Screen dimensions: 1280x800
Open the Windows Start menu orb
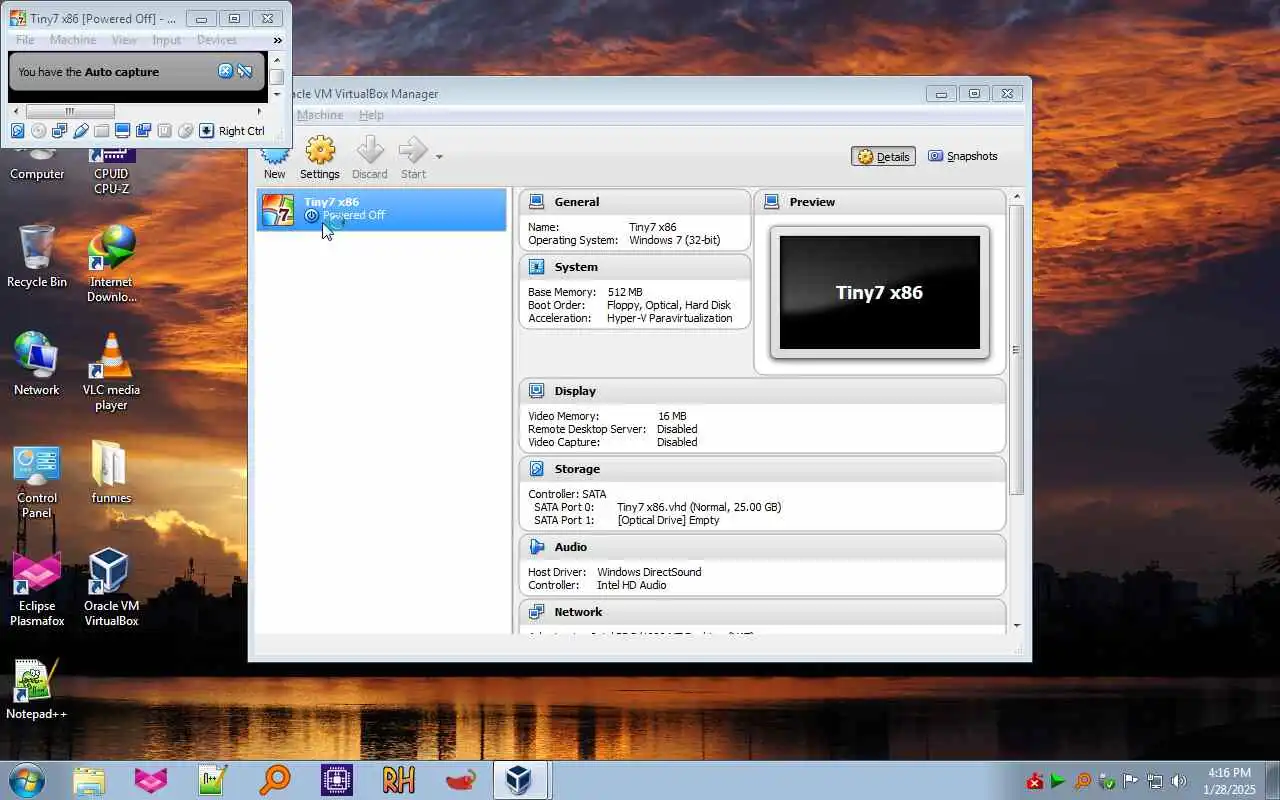click(26, 780)
